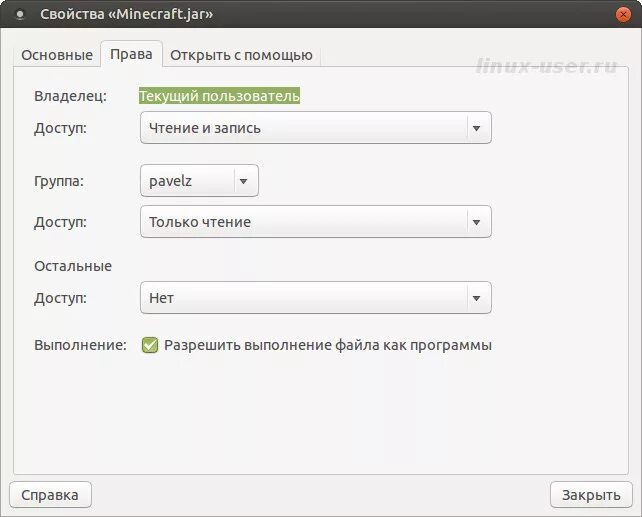
Task: Close the window with the red title bar button
Action: [x=623, y=15]
